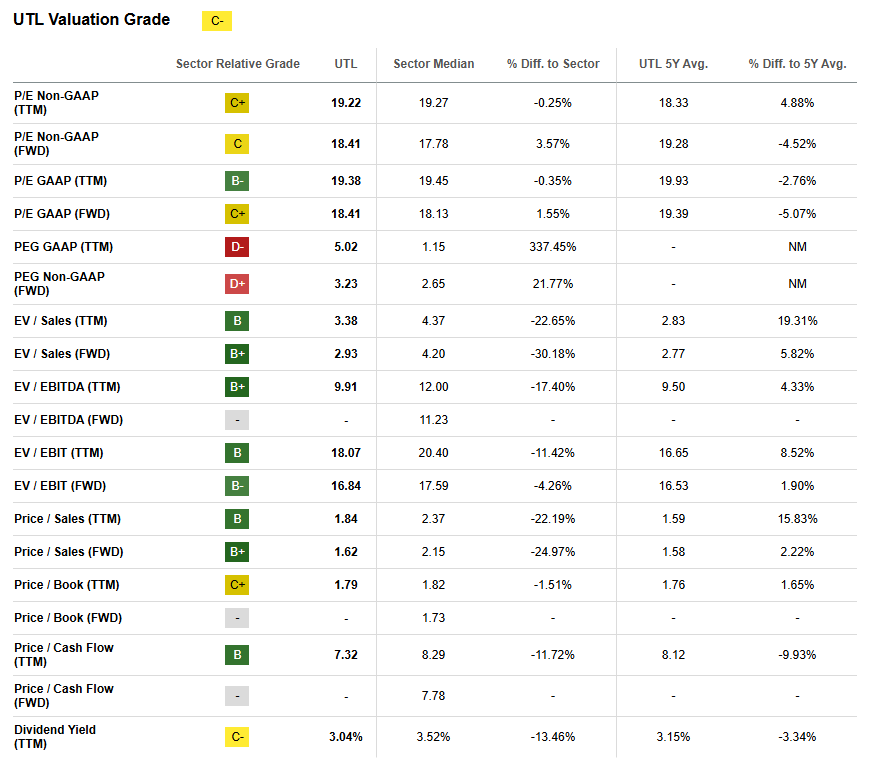Open the 1.76 Price/Book 5Y average link
875x767 pixels.
(674, 585)
